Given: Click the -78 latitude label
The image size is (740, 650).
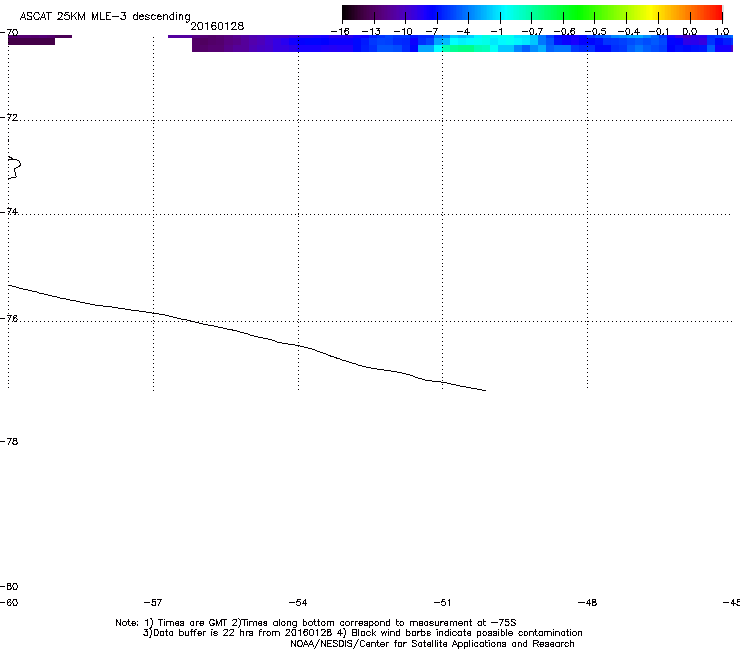Looking at the screenshot, I should click(9, 441).
